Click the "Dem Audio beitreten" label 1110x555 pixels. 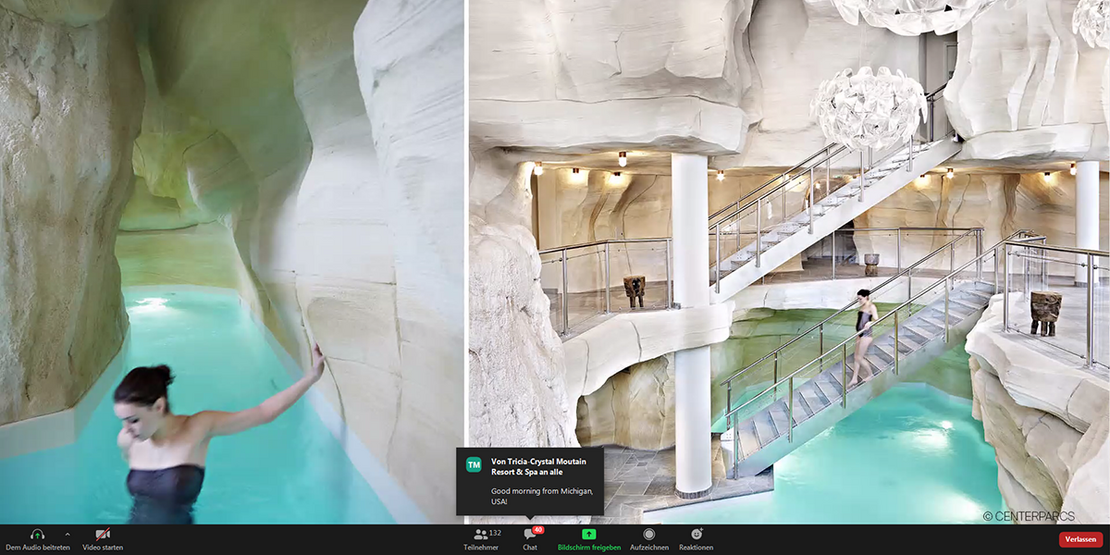pyautogui.click(x=38, y=548)
